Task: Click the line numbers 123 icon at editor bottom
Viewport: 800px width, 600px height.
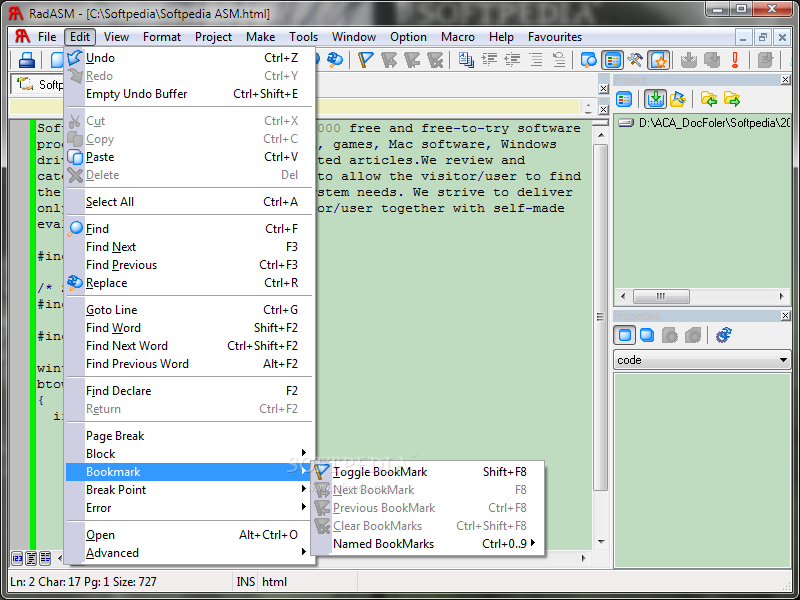Action: click(17, 558)
